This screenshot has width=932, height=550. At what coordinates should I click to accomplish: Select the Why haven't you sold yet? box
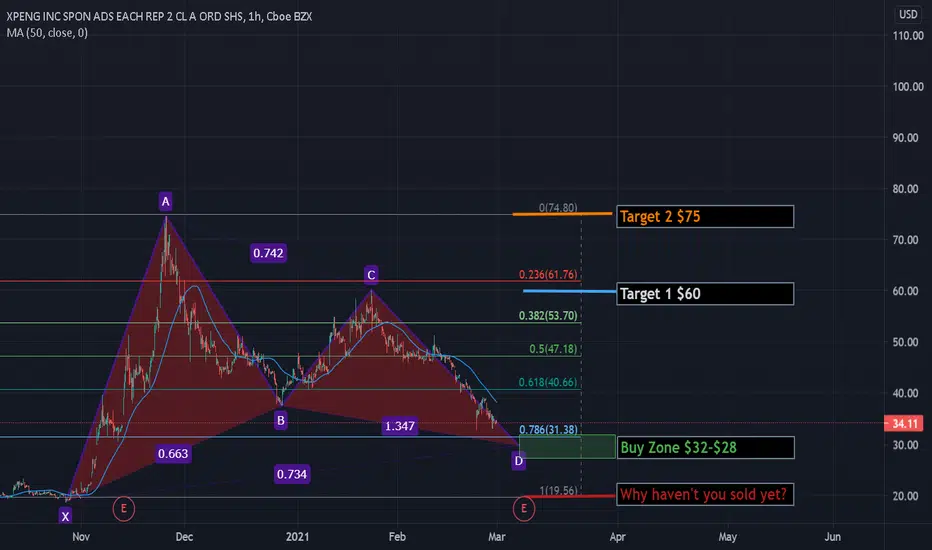[x=705, y=495]
